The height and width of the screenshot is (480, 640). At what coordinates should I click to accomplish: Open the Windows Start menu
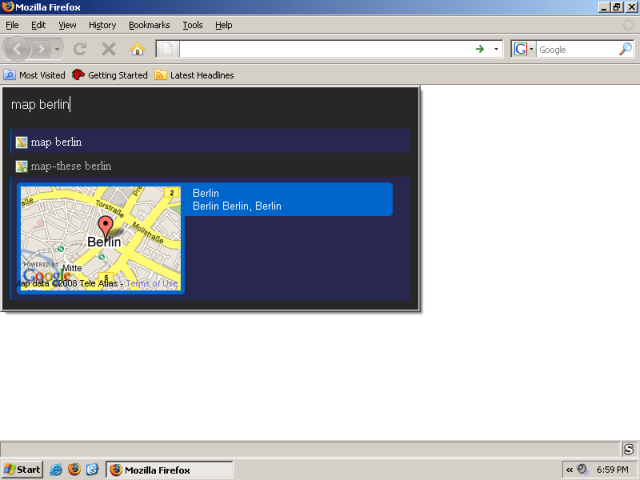[x=22, y=470]
